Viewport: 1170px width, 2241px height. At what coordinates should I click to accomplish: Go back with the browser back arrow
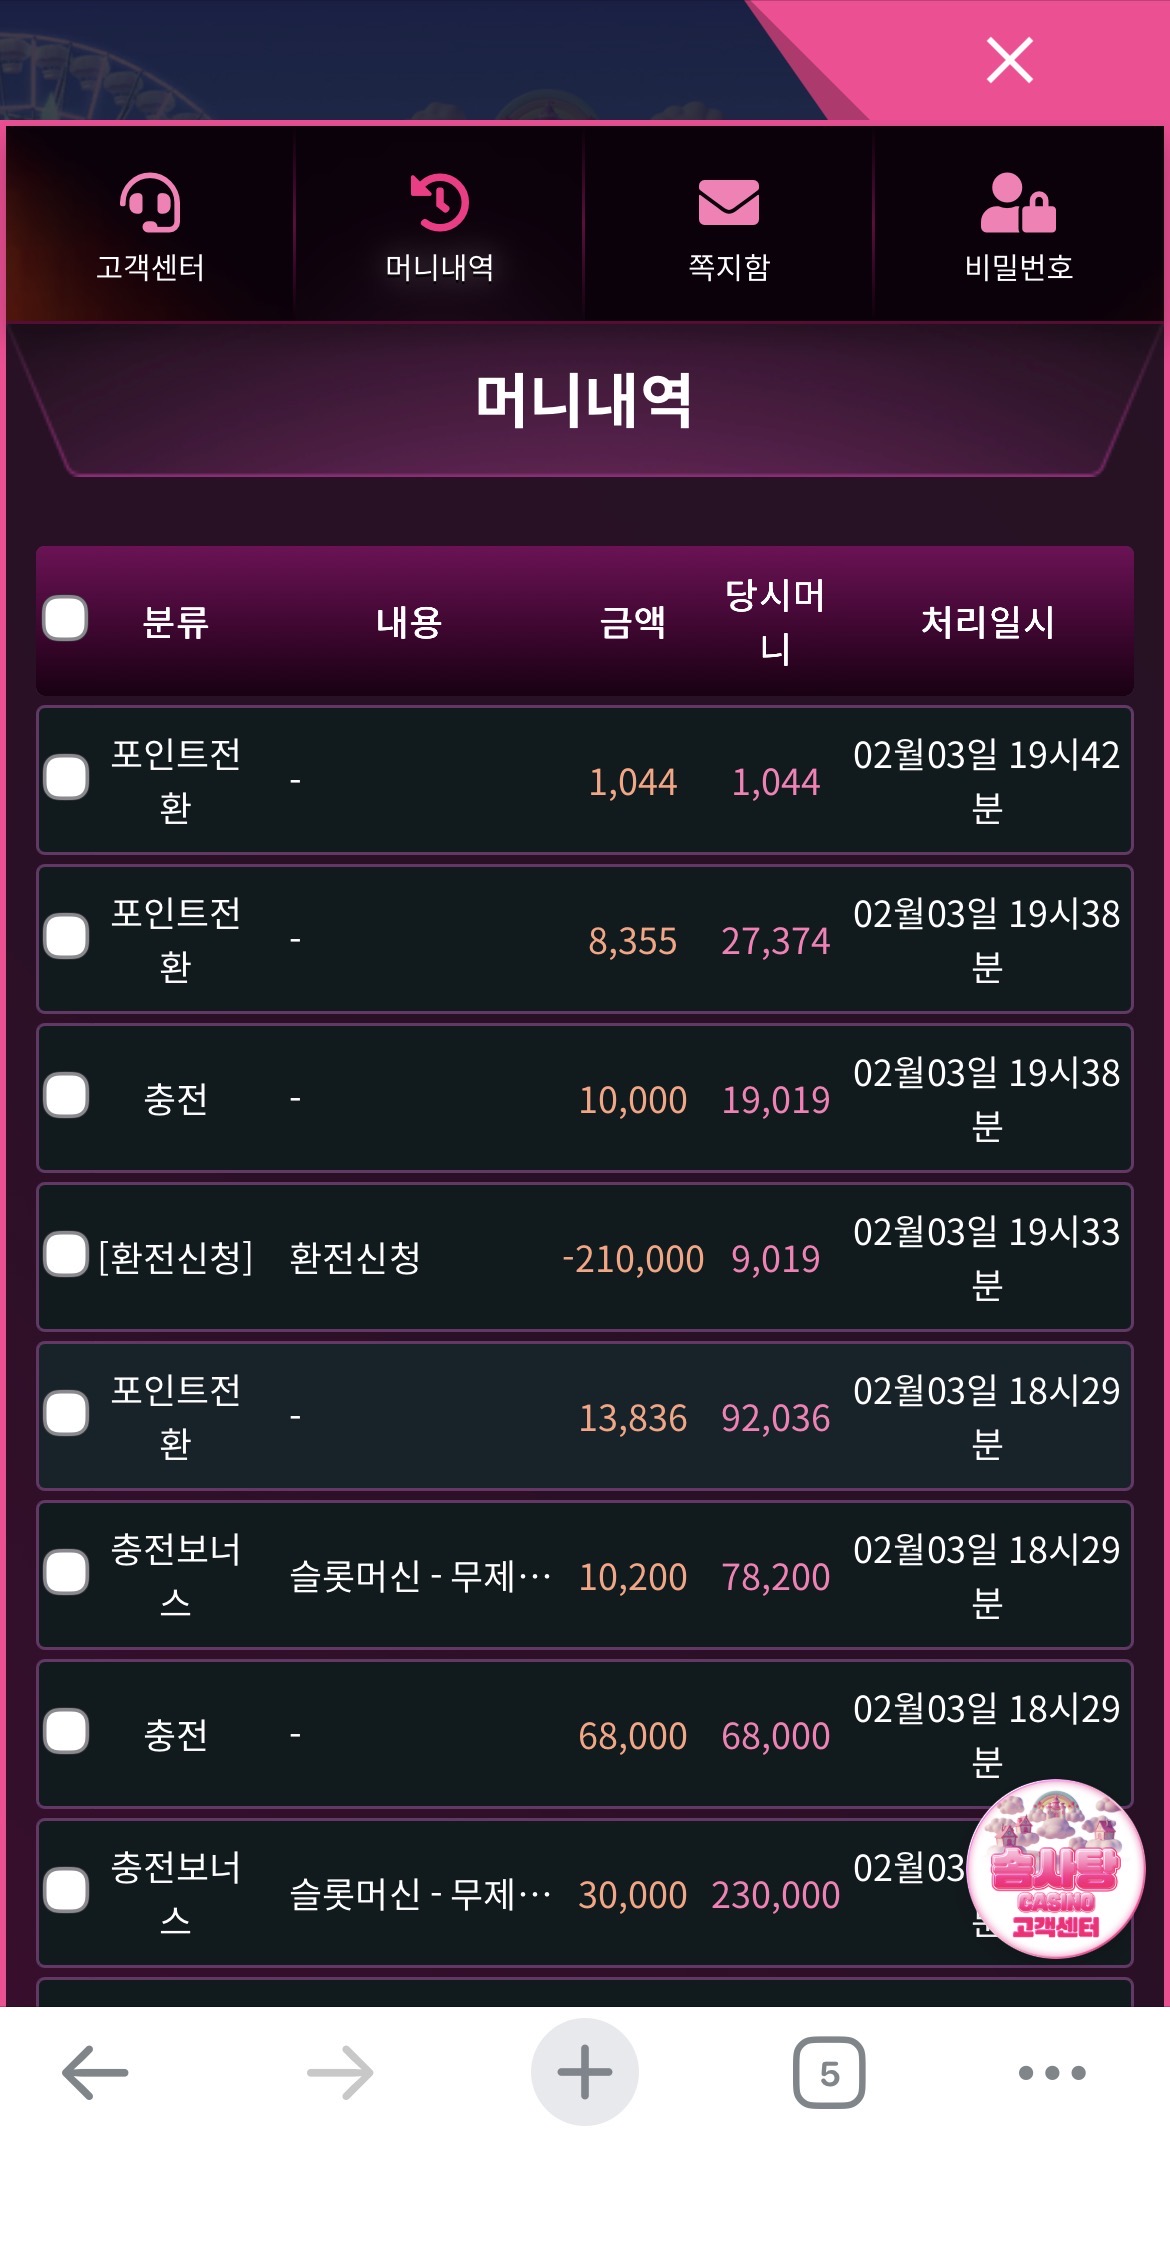[95, 2072]
